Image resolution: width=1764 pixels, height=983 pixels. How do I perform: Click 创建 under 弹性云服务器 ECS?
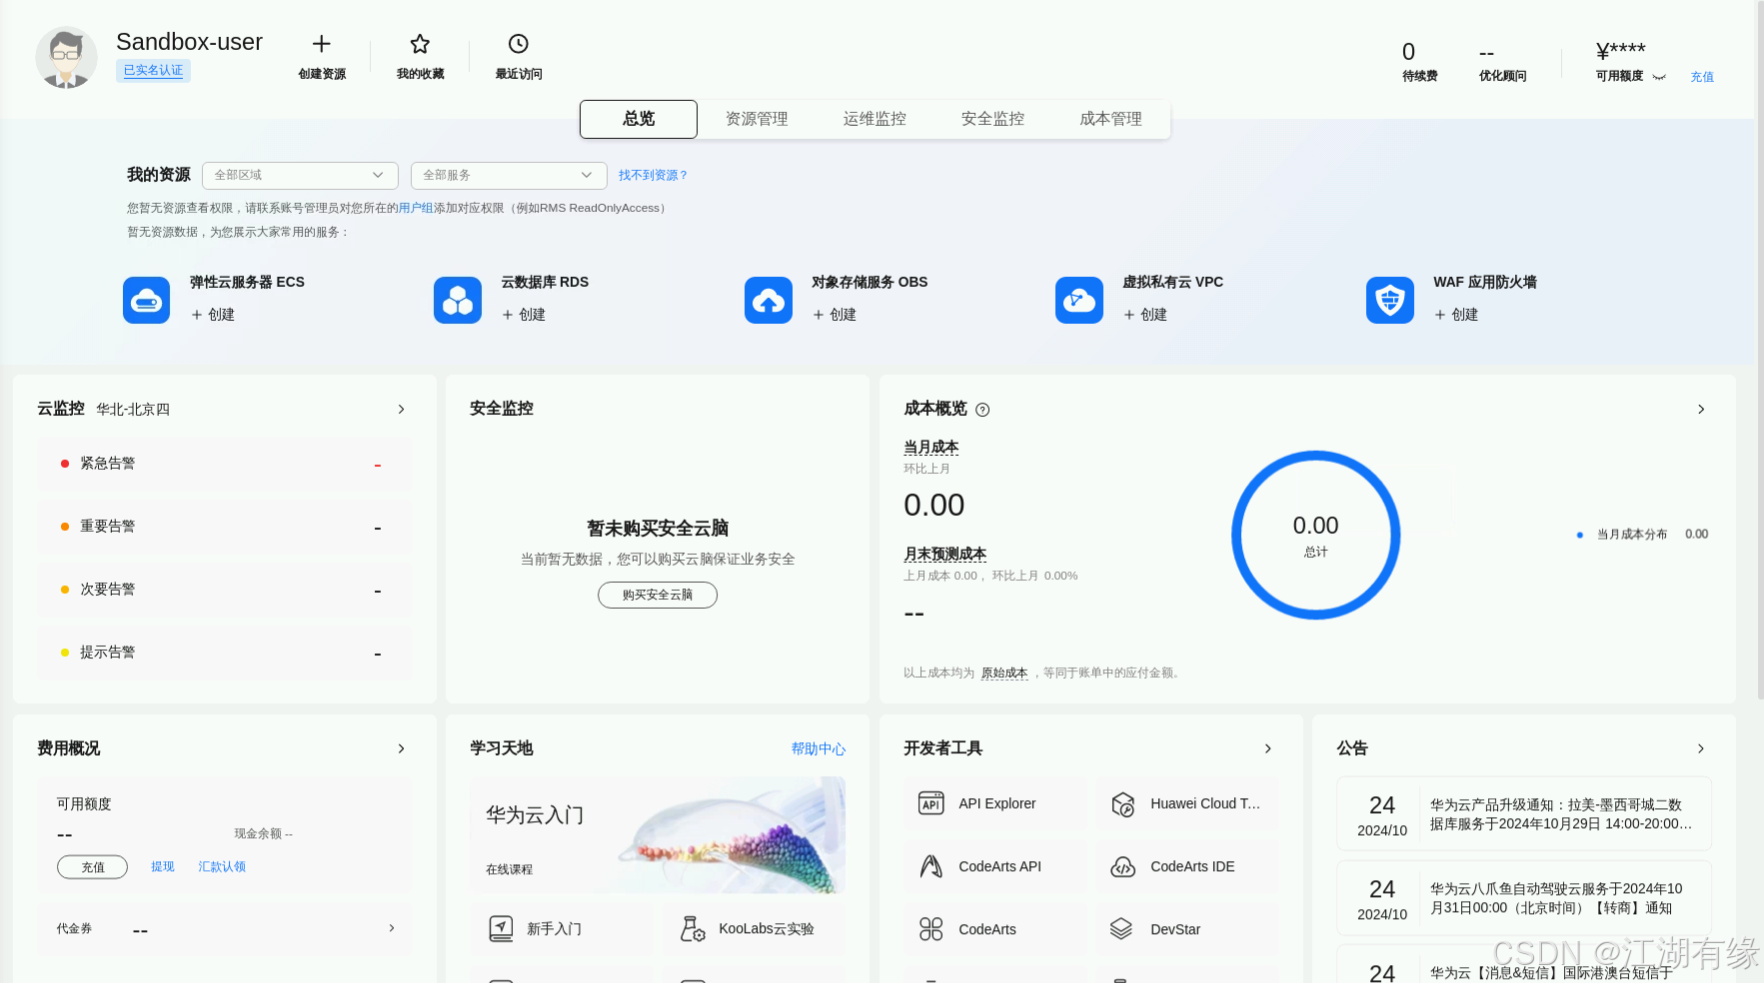point(213,315)
